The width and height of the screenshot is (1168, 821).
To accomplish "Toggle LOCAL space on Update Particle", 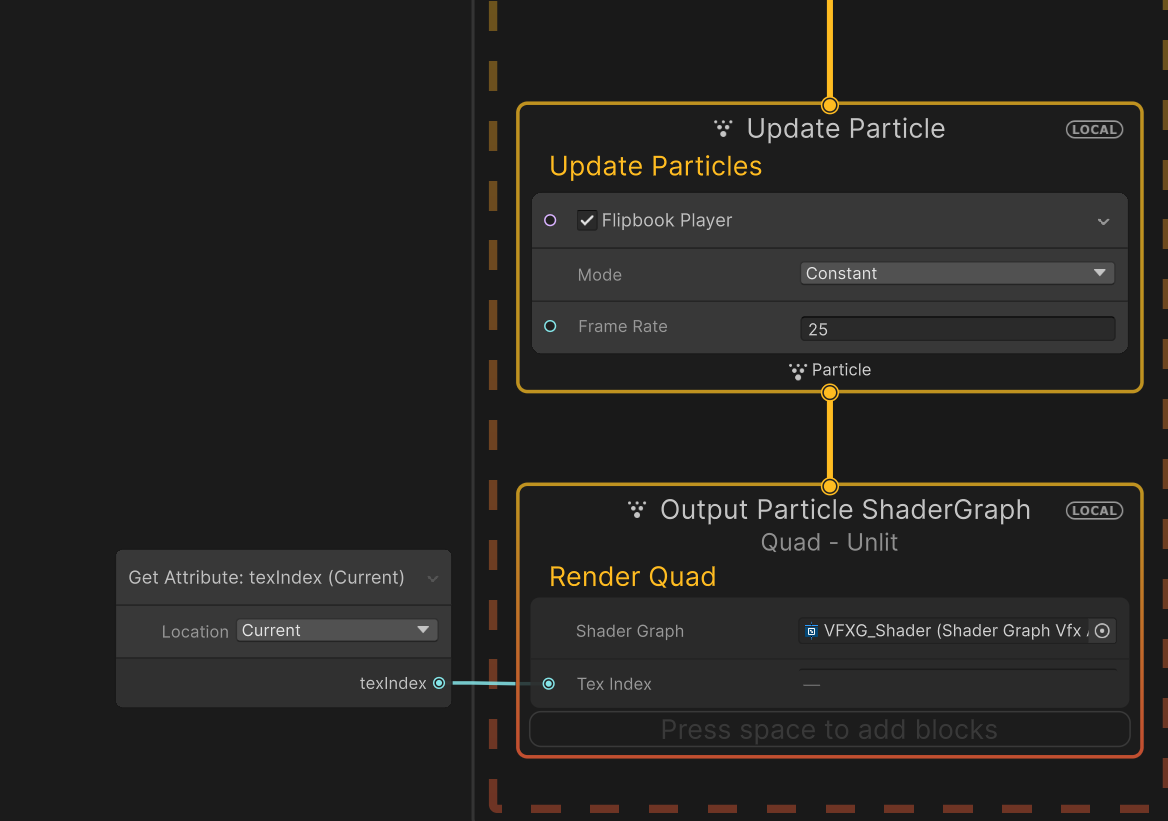I will [1094, 130].
